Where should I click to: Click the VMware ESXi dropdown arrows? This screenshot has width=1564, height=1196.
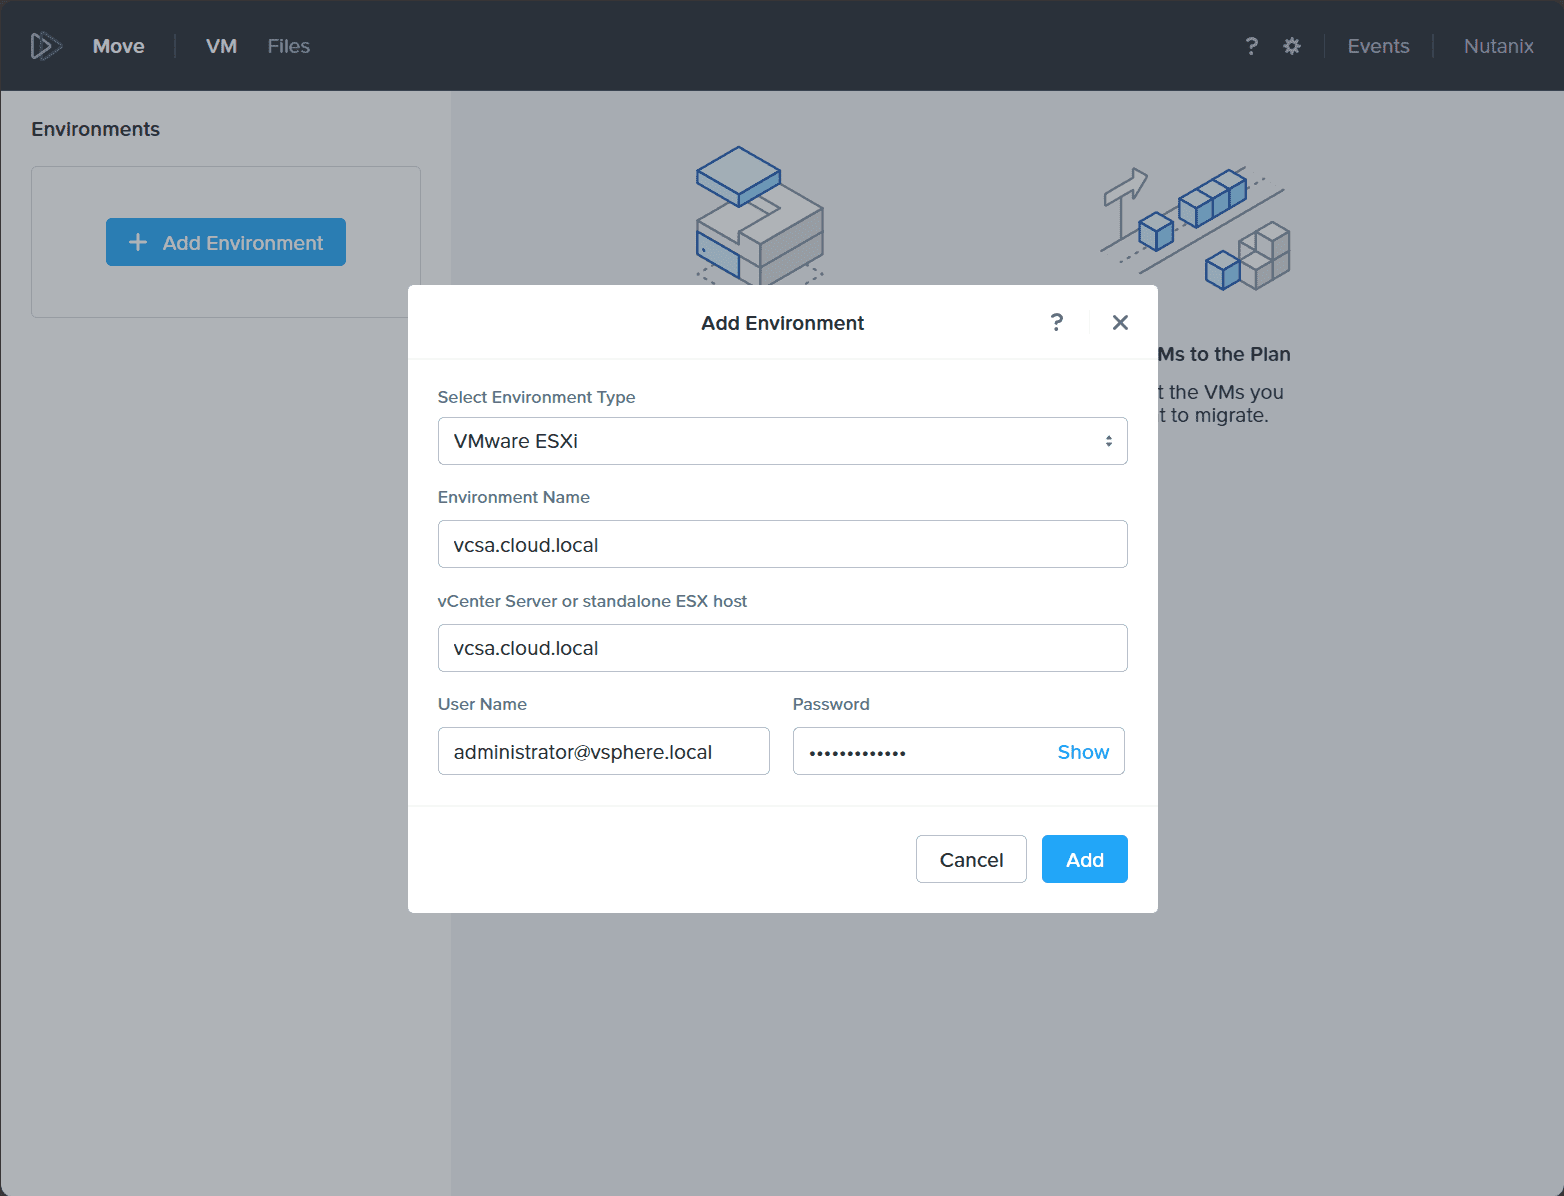(x=1108, y=441)
